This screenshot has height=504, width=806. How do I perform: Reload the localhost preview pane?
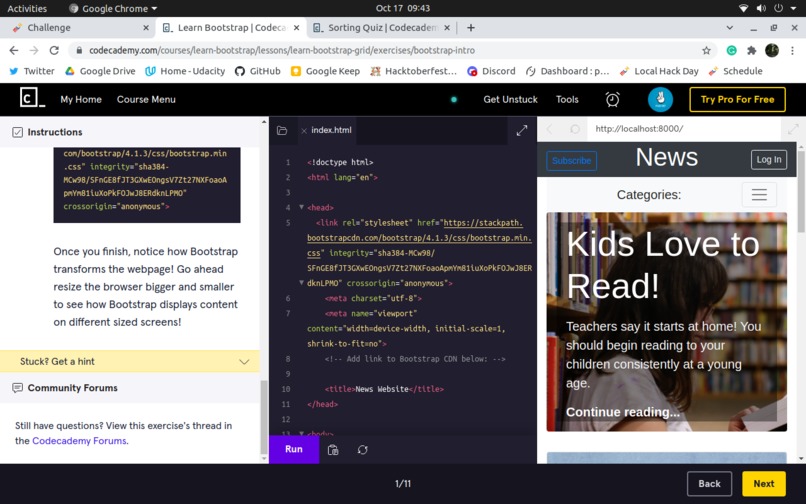coord(575,129)
